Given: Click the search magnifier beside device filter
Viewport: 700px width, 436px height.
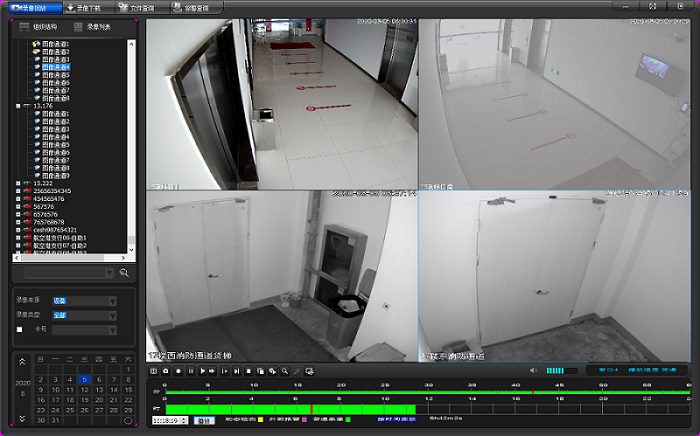Looking at the screenshot, I should pyautogui.click(x=124, y=272).
